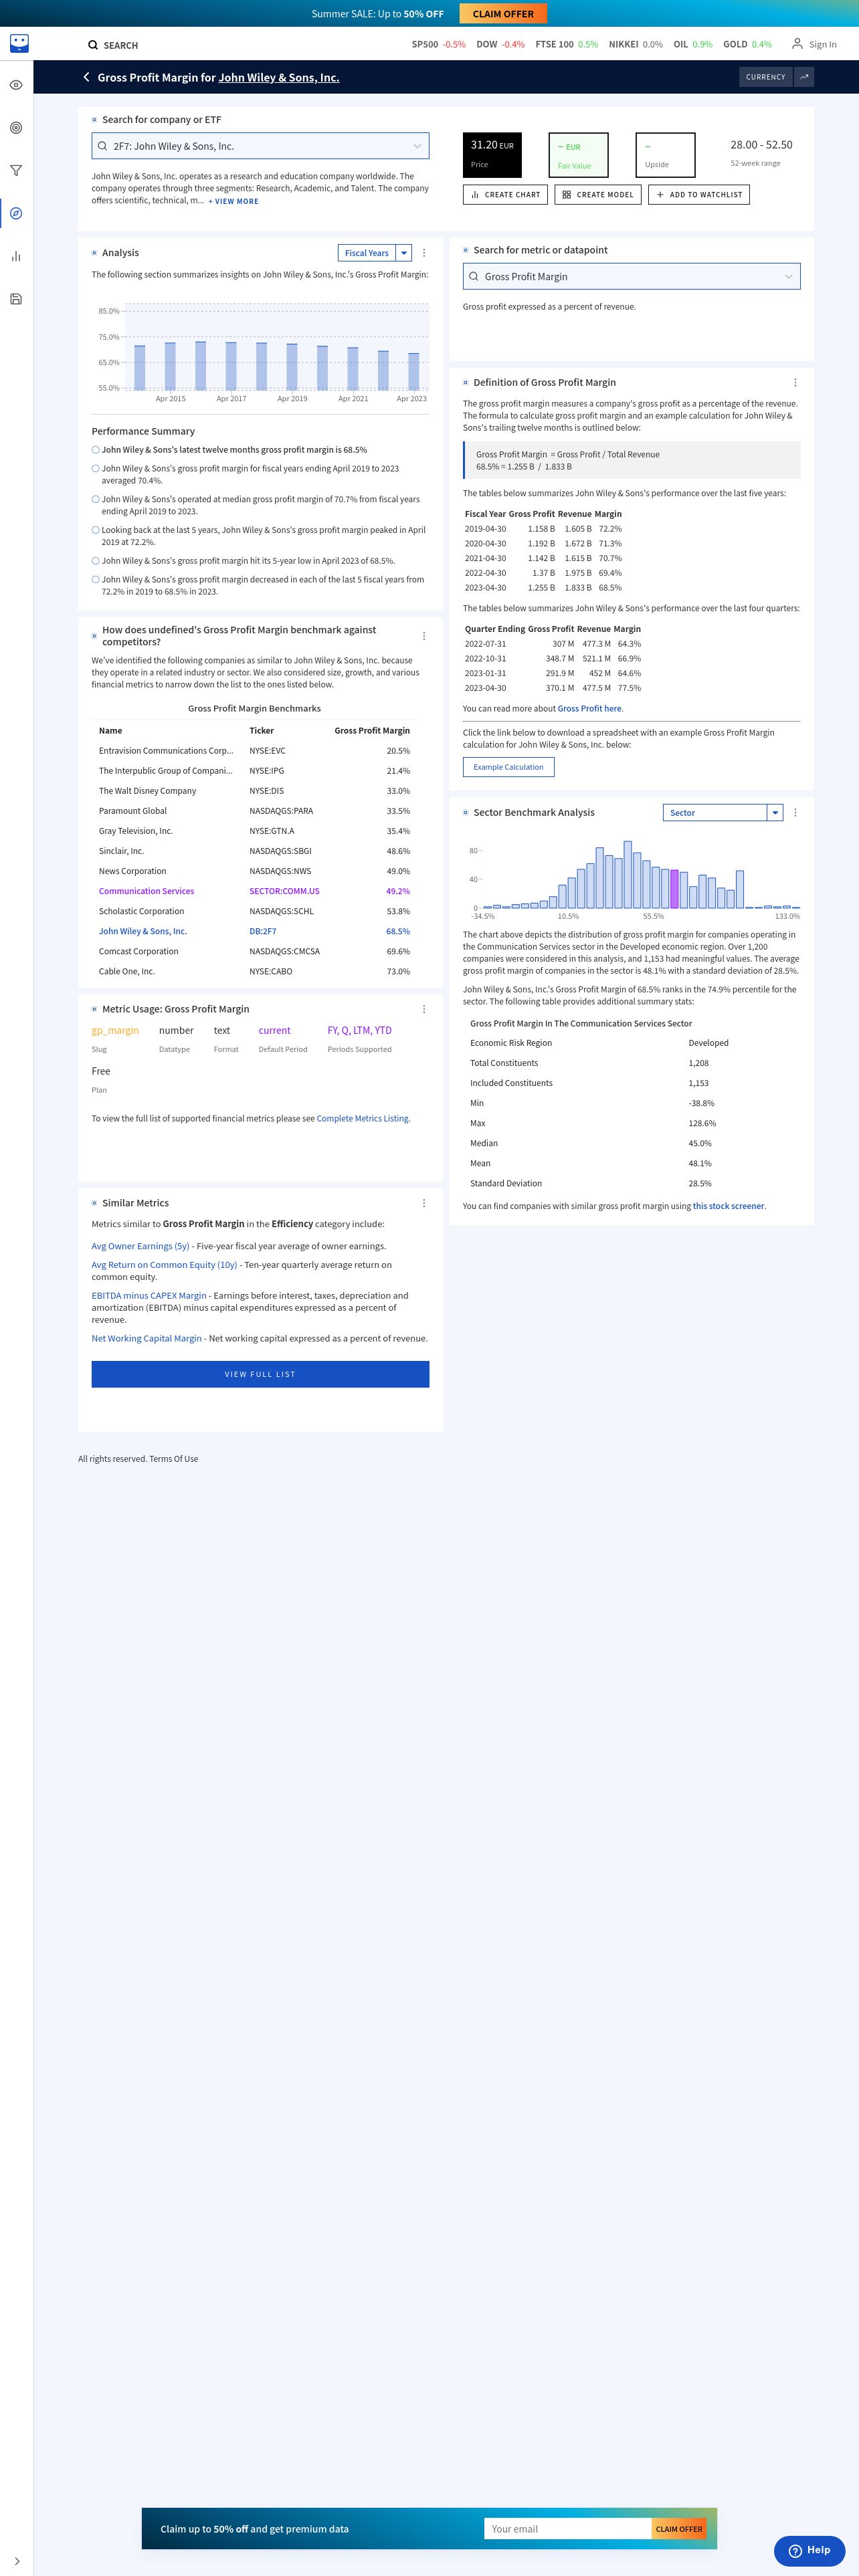859x2576 pixels.
Task: Open EBITDA minus CAPEX Margin link
Action: click(x=149, y=1296)
